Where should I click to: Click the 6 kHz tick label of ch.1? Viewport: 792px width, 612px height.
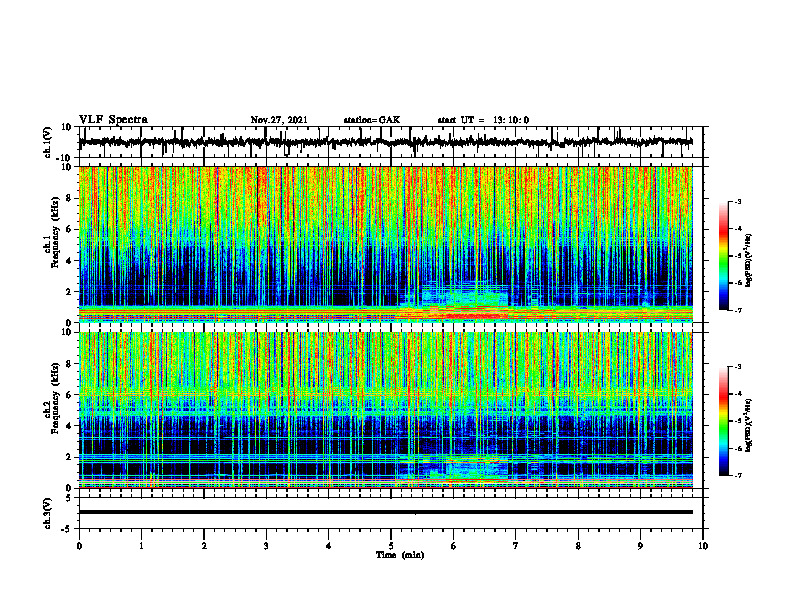click(x=69, y=229)
